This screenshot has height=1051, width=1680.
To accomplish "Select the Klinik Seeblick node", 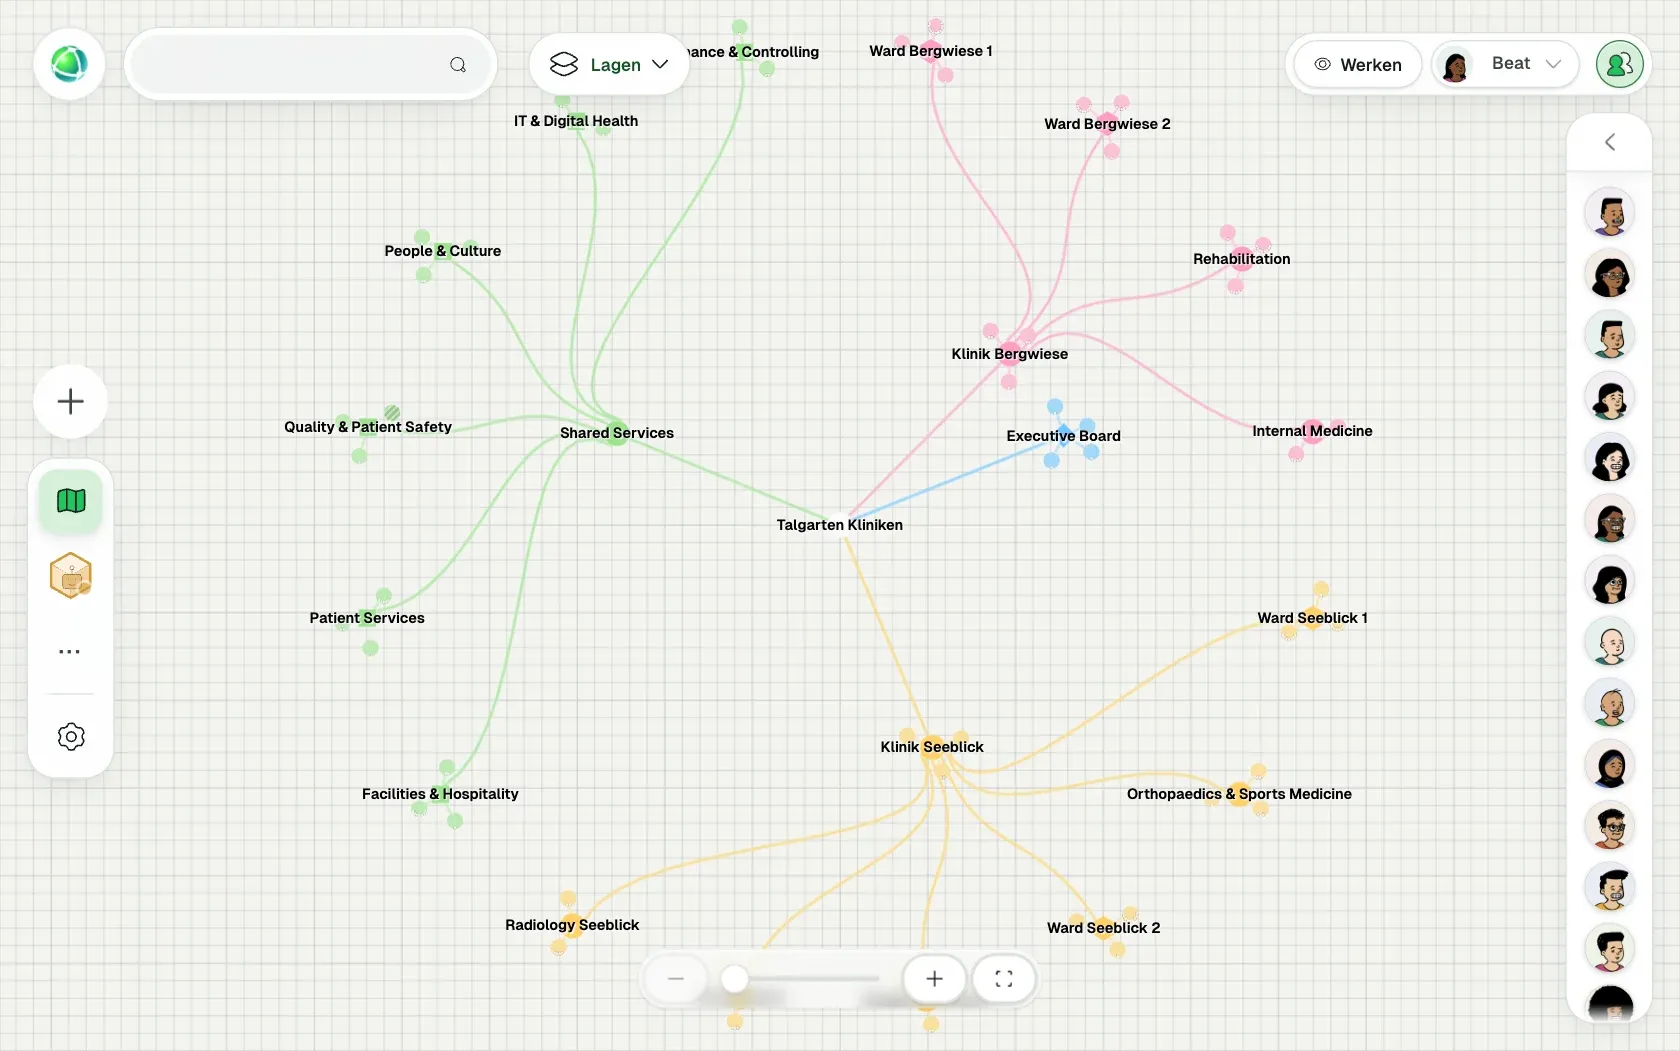I will tap(932, 747).
